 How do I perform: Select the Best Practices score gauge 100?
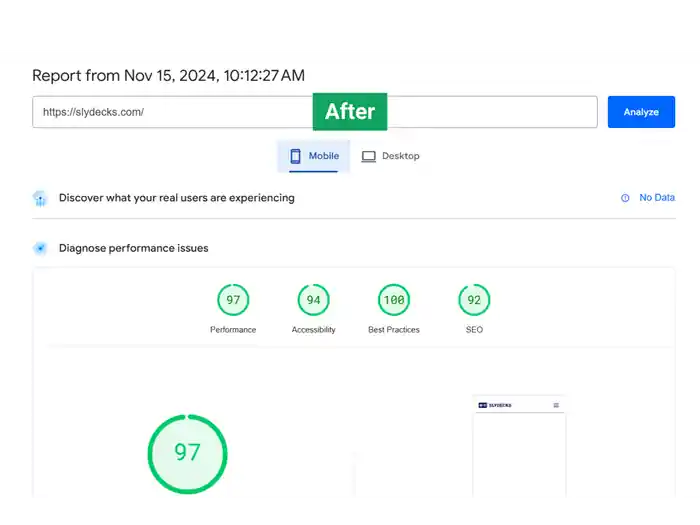(x=394, y=300)
